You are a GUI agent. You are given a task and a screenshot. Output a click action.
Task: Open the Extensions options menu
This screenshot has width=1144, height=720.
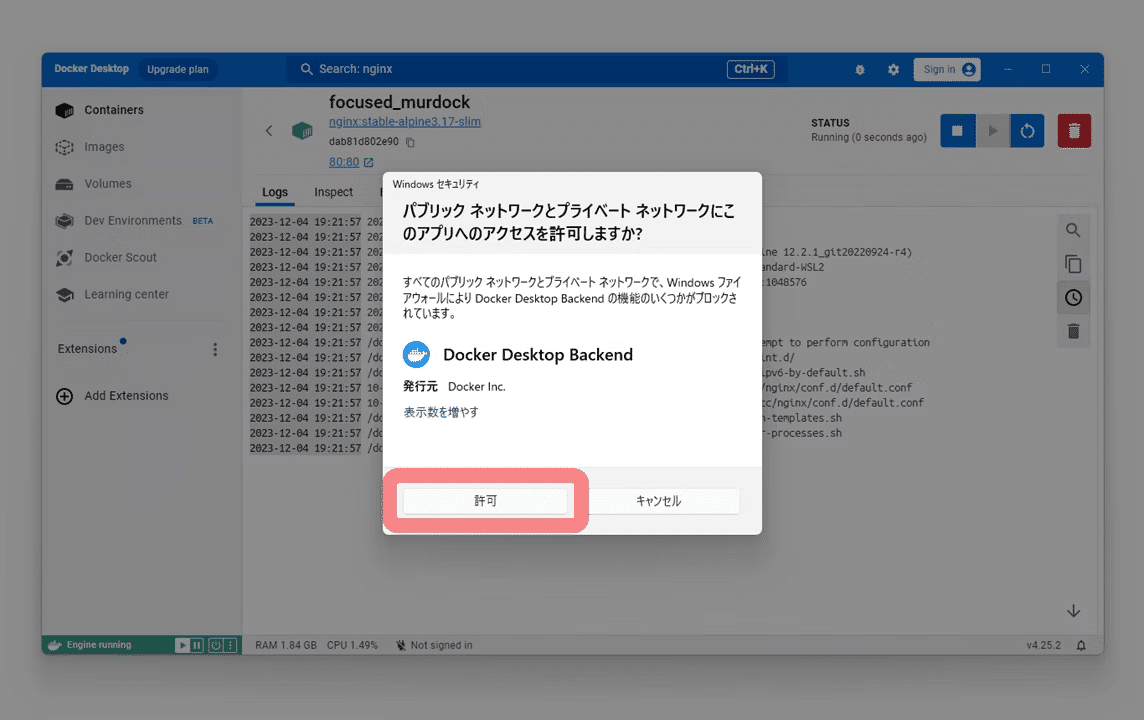(x=214, y=349)
